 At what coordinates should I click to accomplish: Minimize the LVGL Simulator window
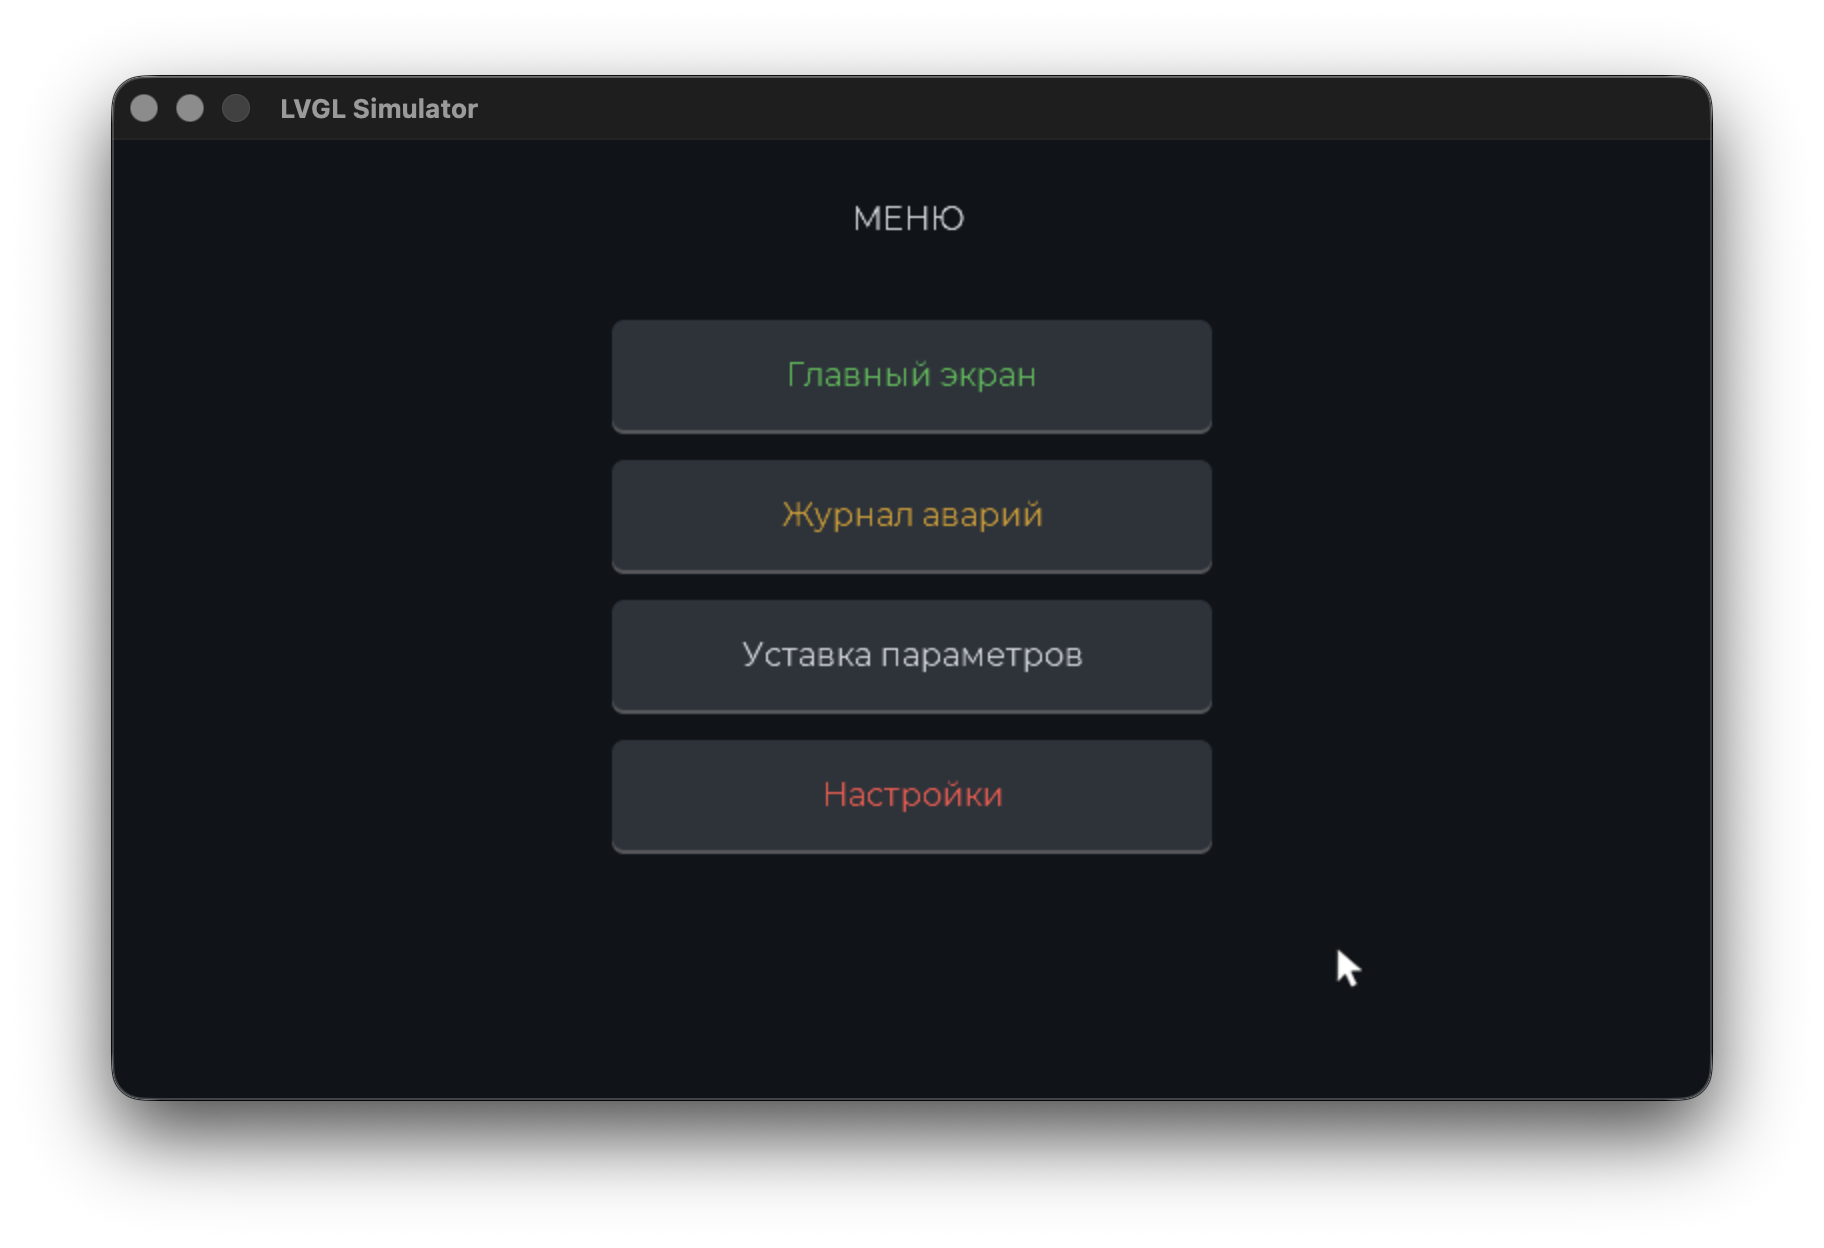click(x=190, y=108)
